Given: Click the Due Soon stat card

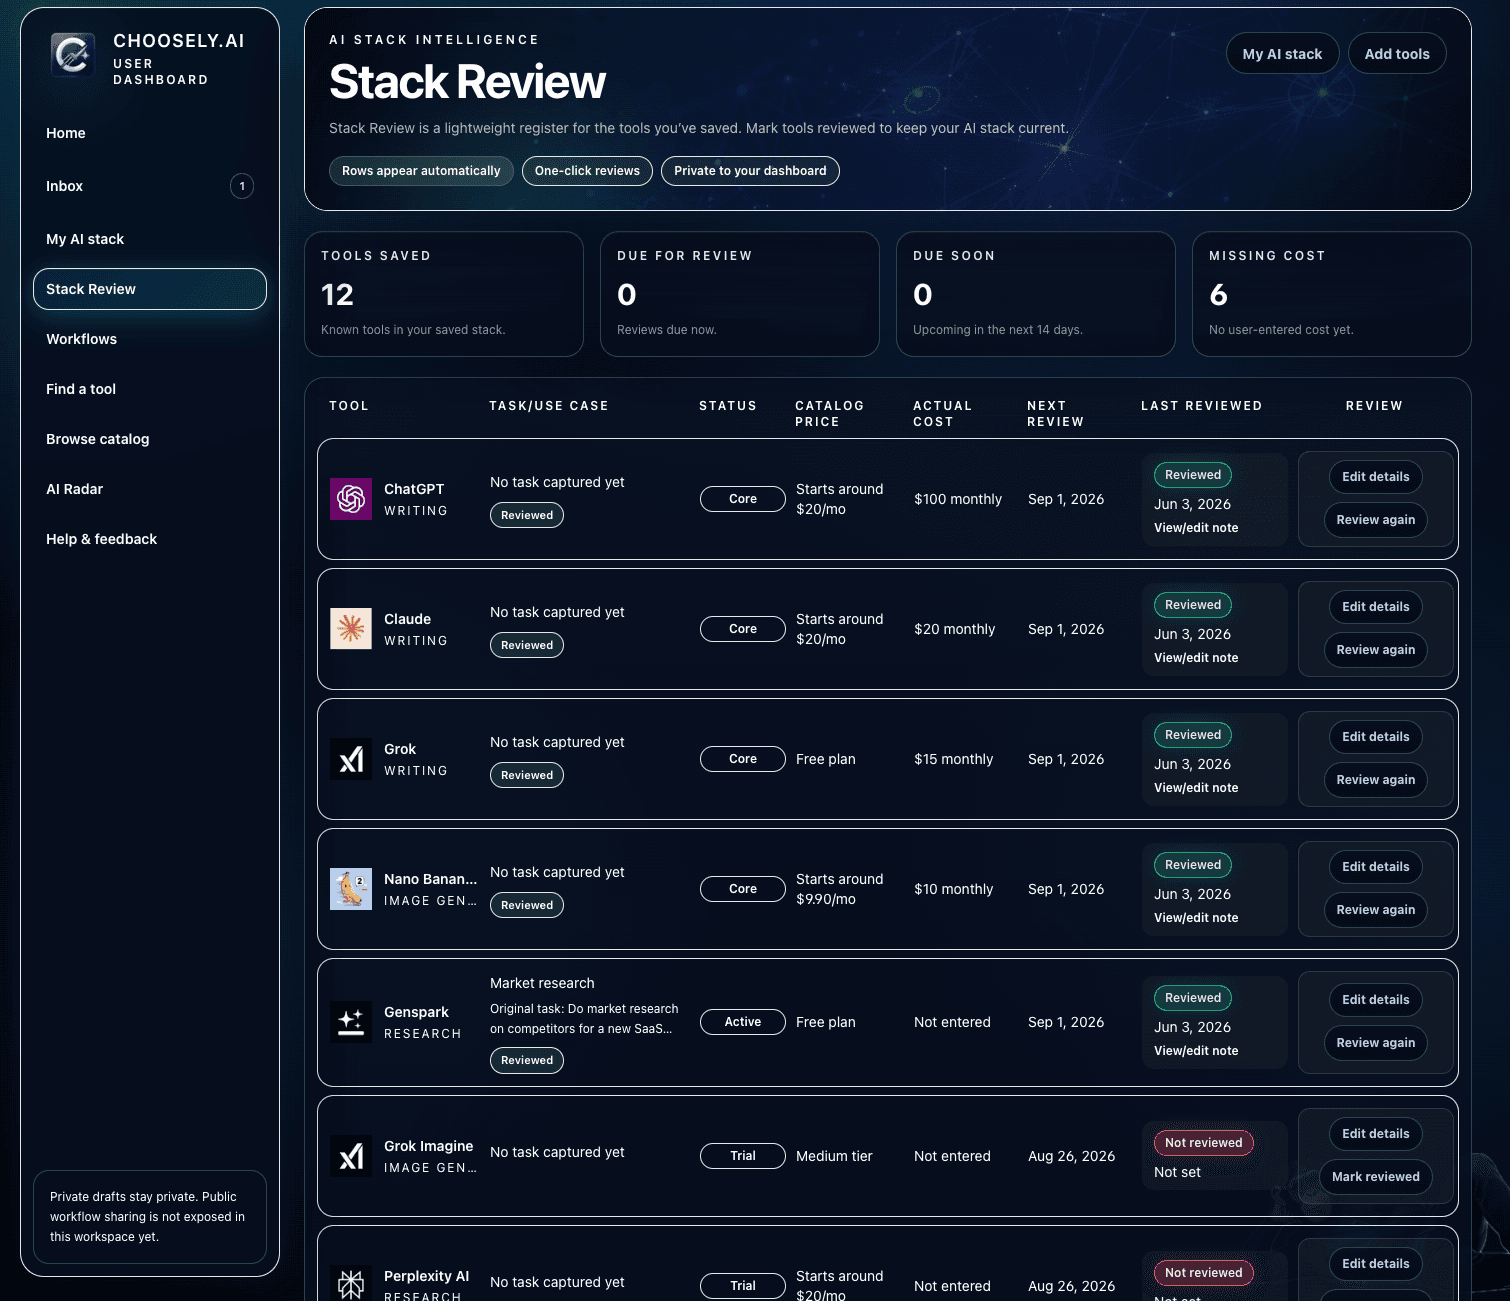Looking at the screenshot, I should 1036,294.
